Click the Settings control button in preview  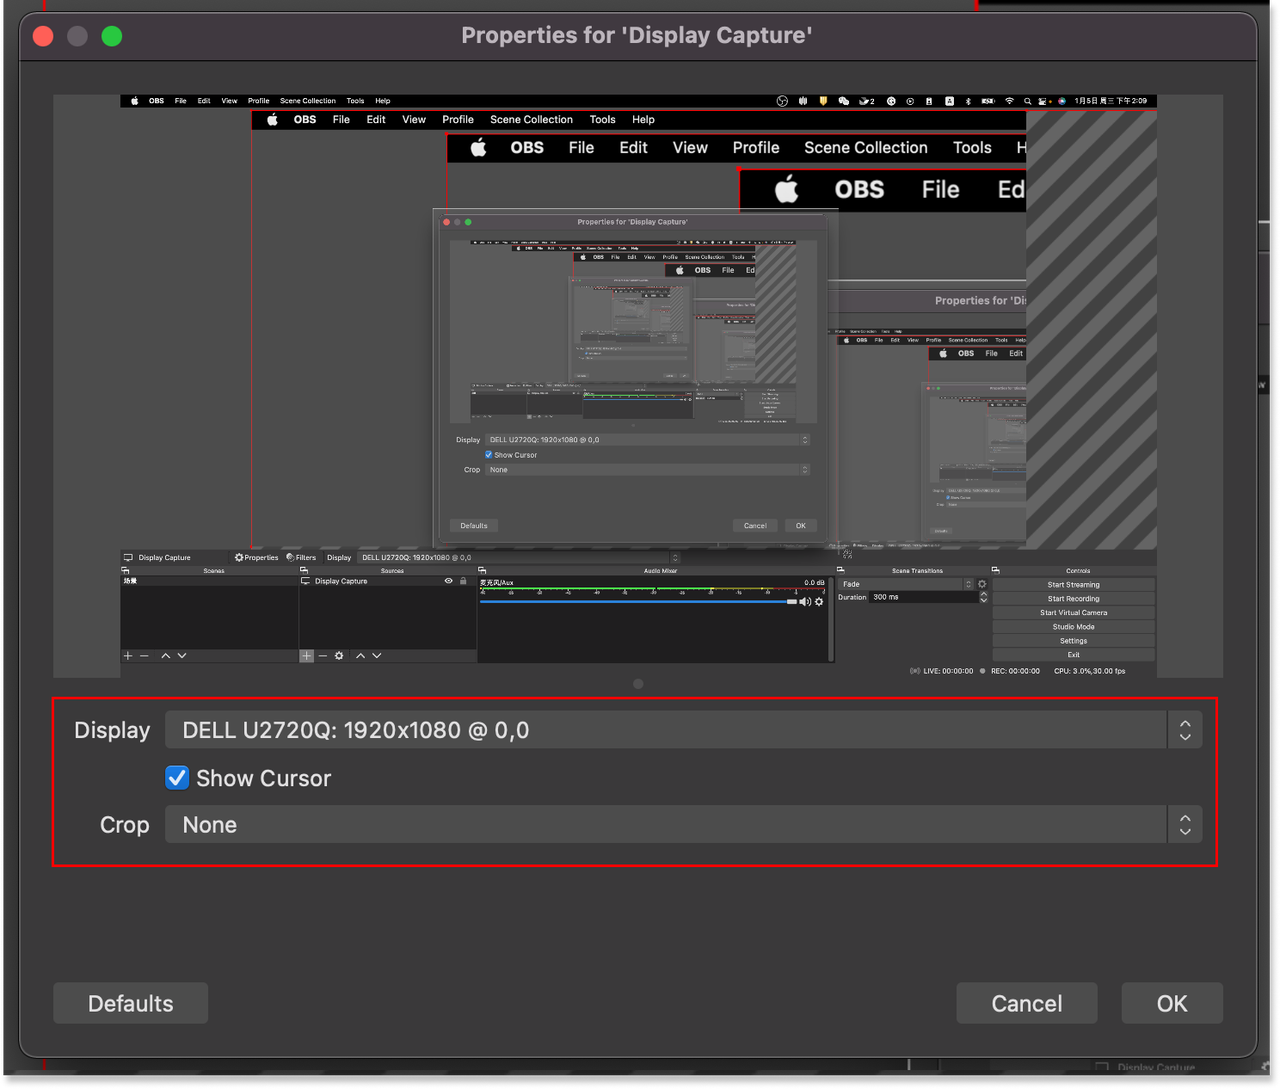pyautogui.click(x=1073, y=641)
